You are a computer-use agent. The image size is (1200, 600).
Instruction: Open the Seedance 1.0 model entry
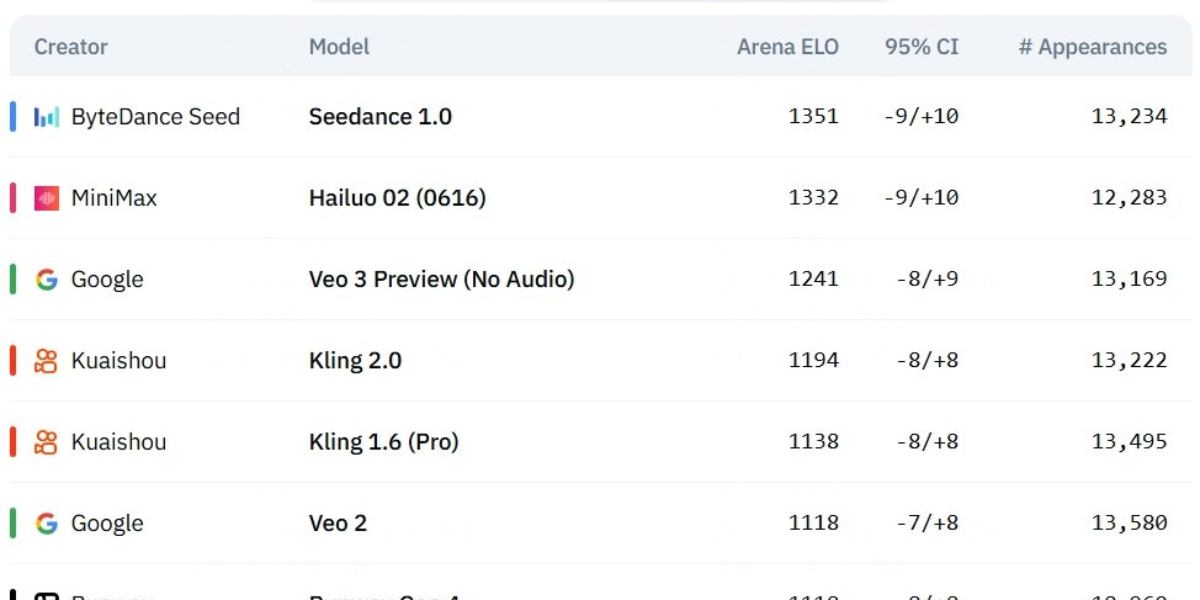[x=380, y=117]
